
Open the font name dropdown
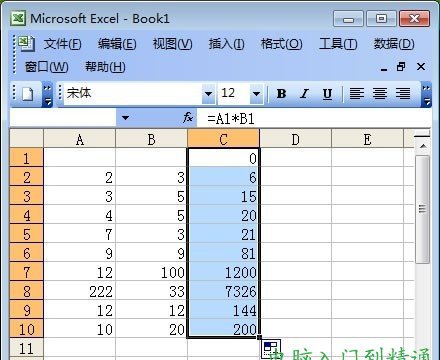click(x=208, y=94)
